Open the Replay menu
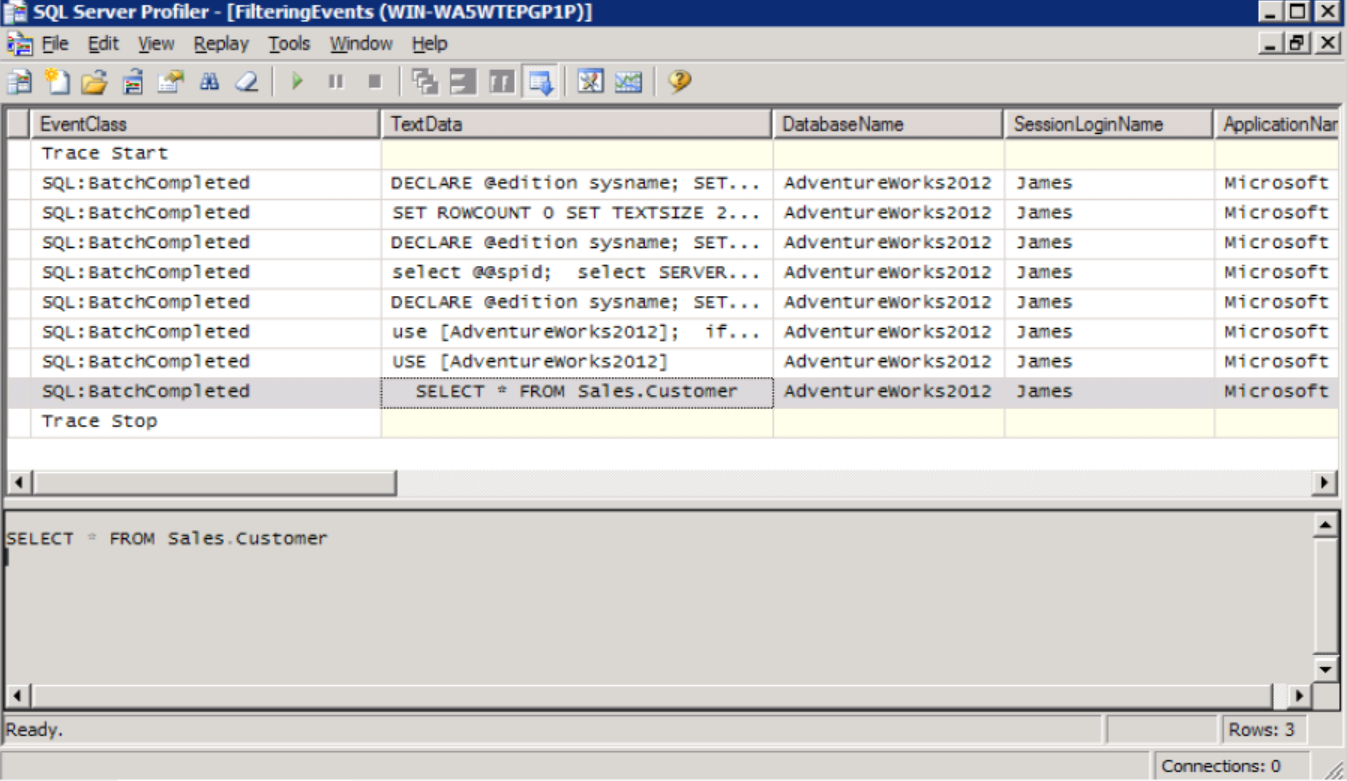The height and width of the screenshot is (781, 1347). pyautogui.click(x=221, y=44)
